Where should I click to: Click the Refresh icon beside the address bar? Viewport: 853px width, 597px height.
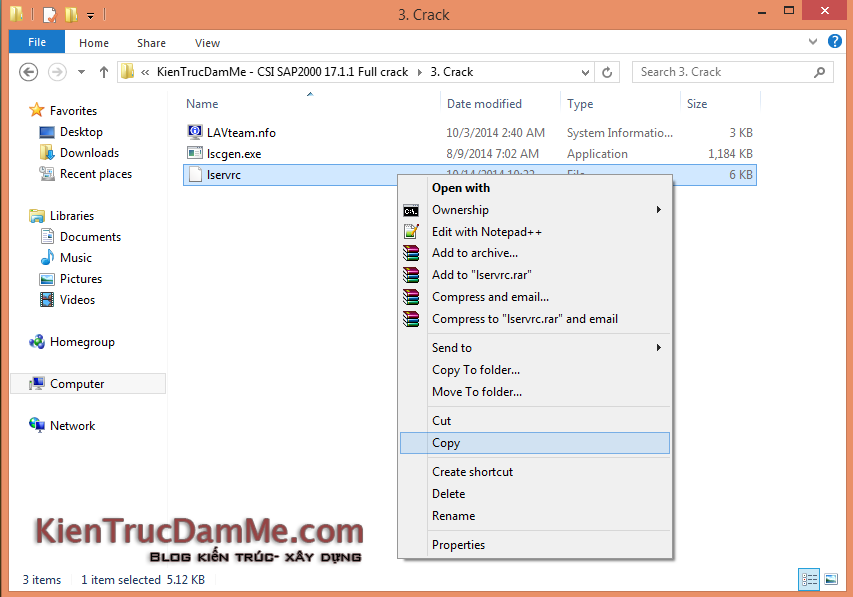pos(607,72)
